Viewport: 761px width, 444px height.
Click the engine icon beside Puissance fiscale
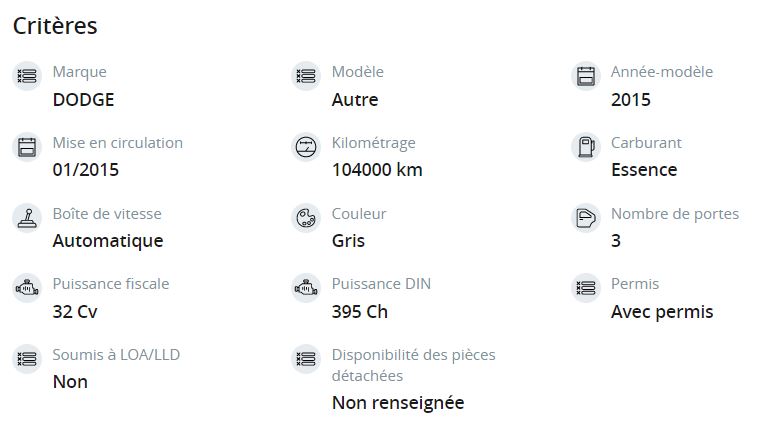click(x=27, y=288)
